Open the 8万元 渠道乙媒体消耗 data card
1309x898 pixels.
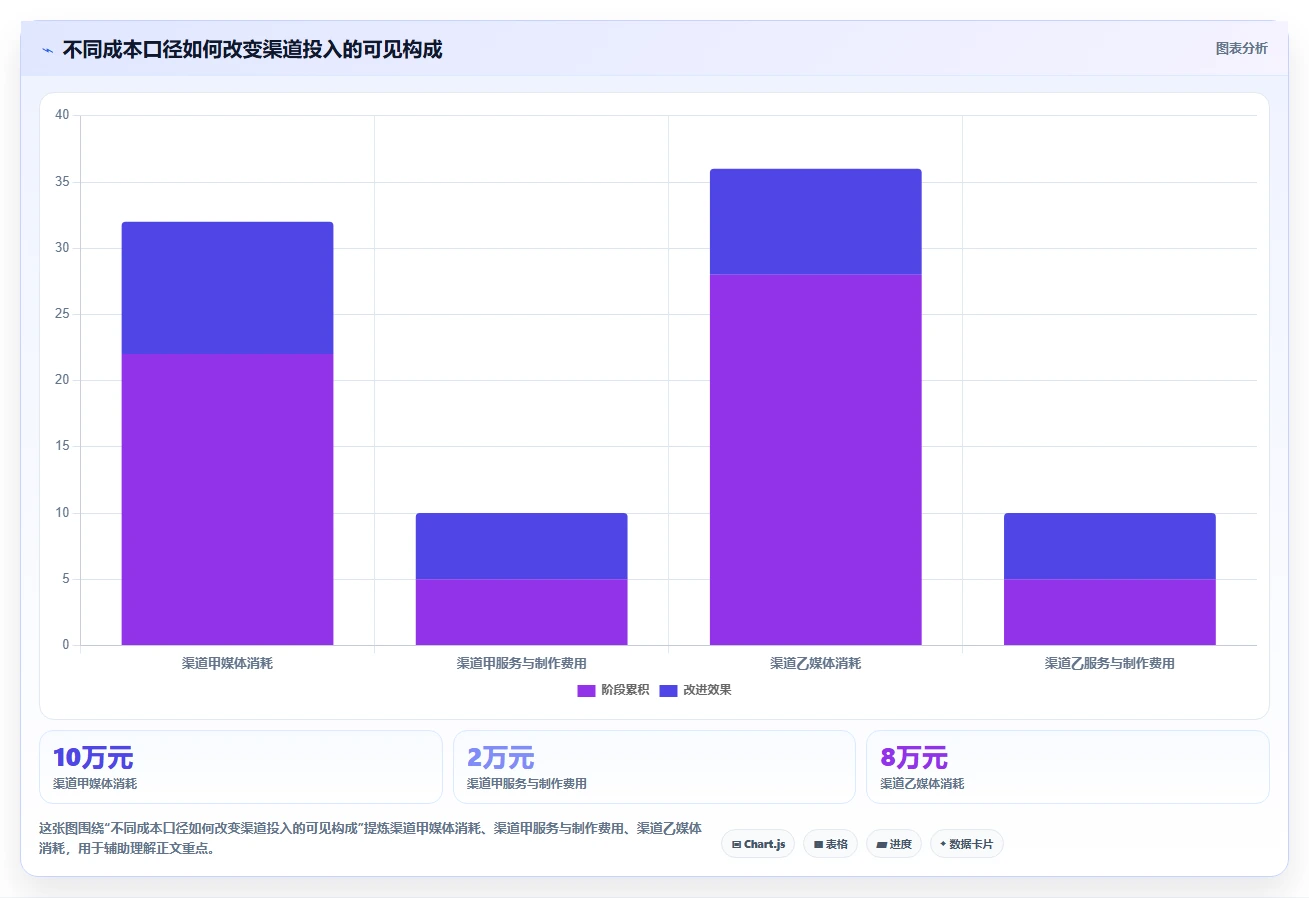pos(1067,767)
